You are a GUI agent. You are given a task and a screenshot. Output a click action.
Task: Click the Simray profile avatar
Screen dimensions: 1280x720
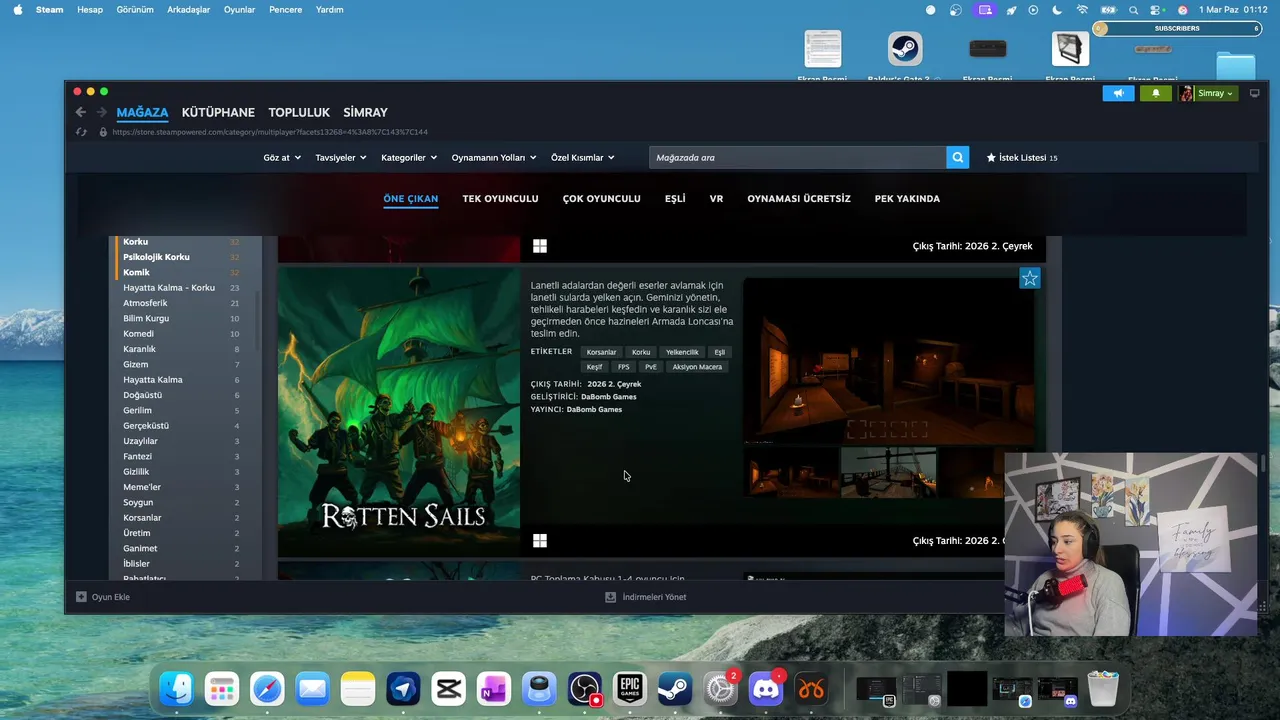click(1186, 93)
